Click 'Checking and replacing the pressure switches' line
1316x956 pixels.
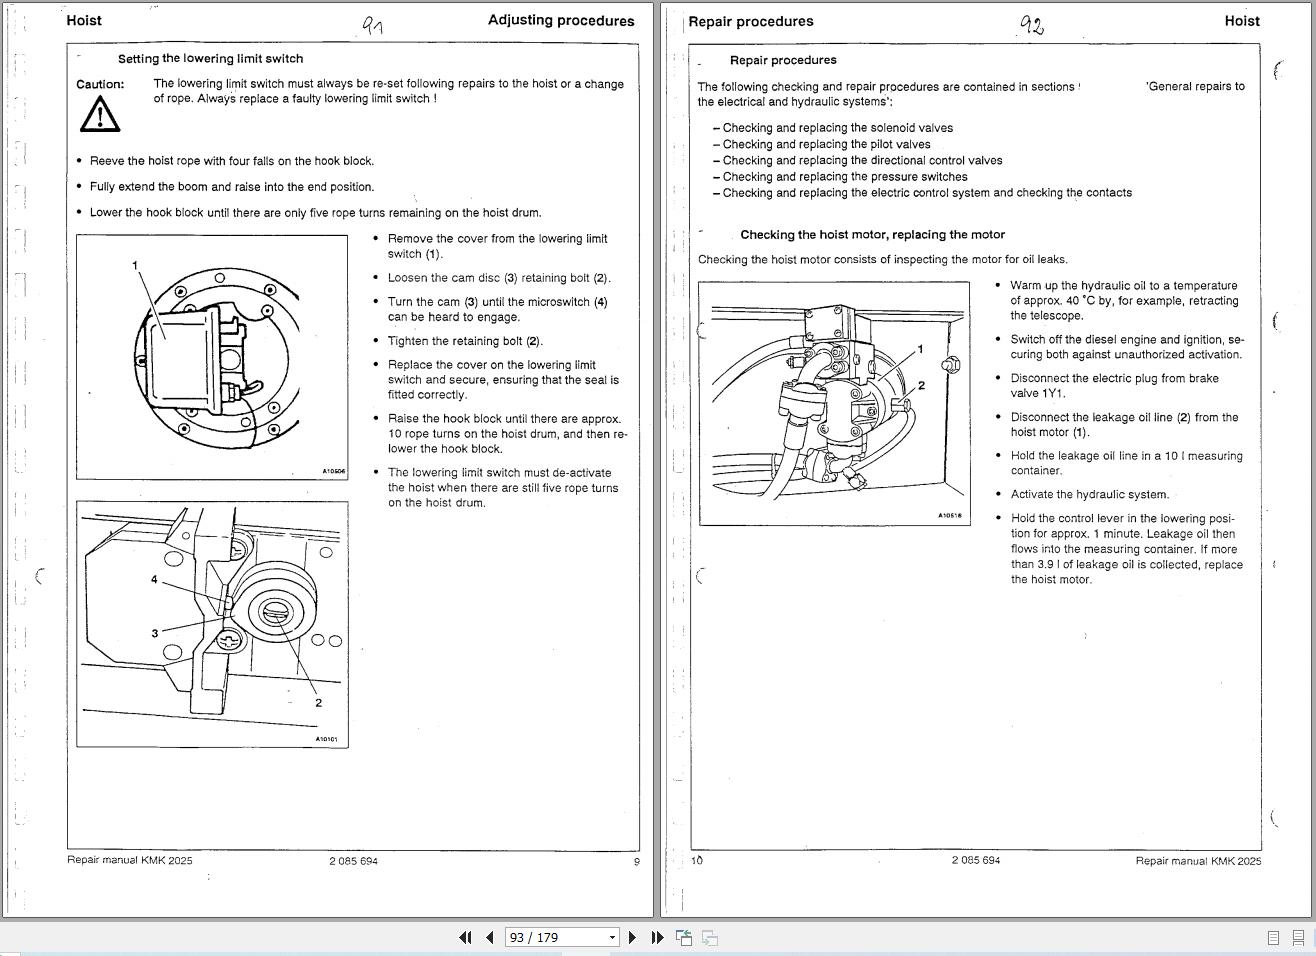(840, 177)
